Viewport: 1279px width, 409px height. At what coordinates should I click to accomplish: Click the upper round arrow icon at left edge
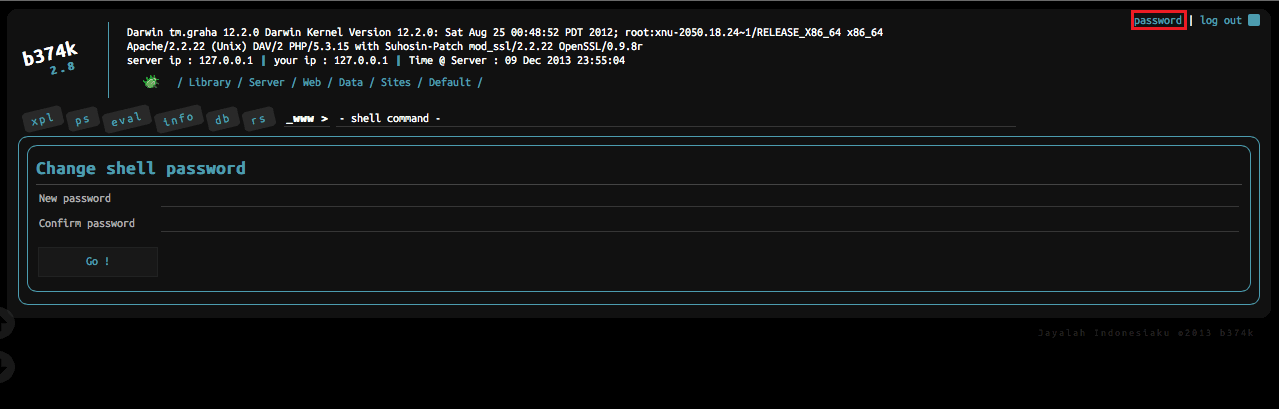tap(5, 323)
